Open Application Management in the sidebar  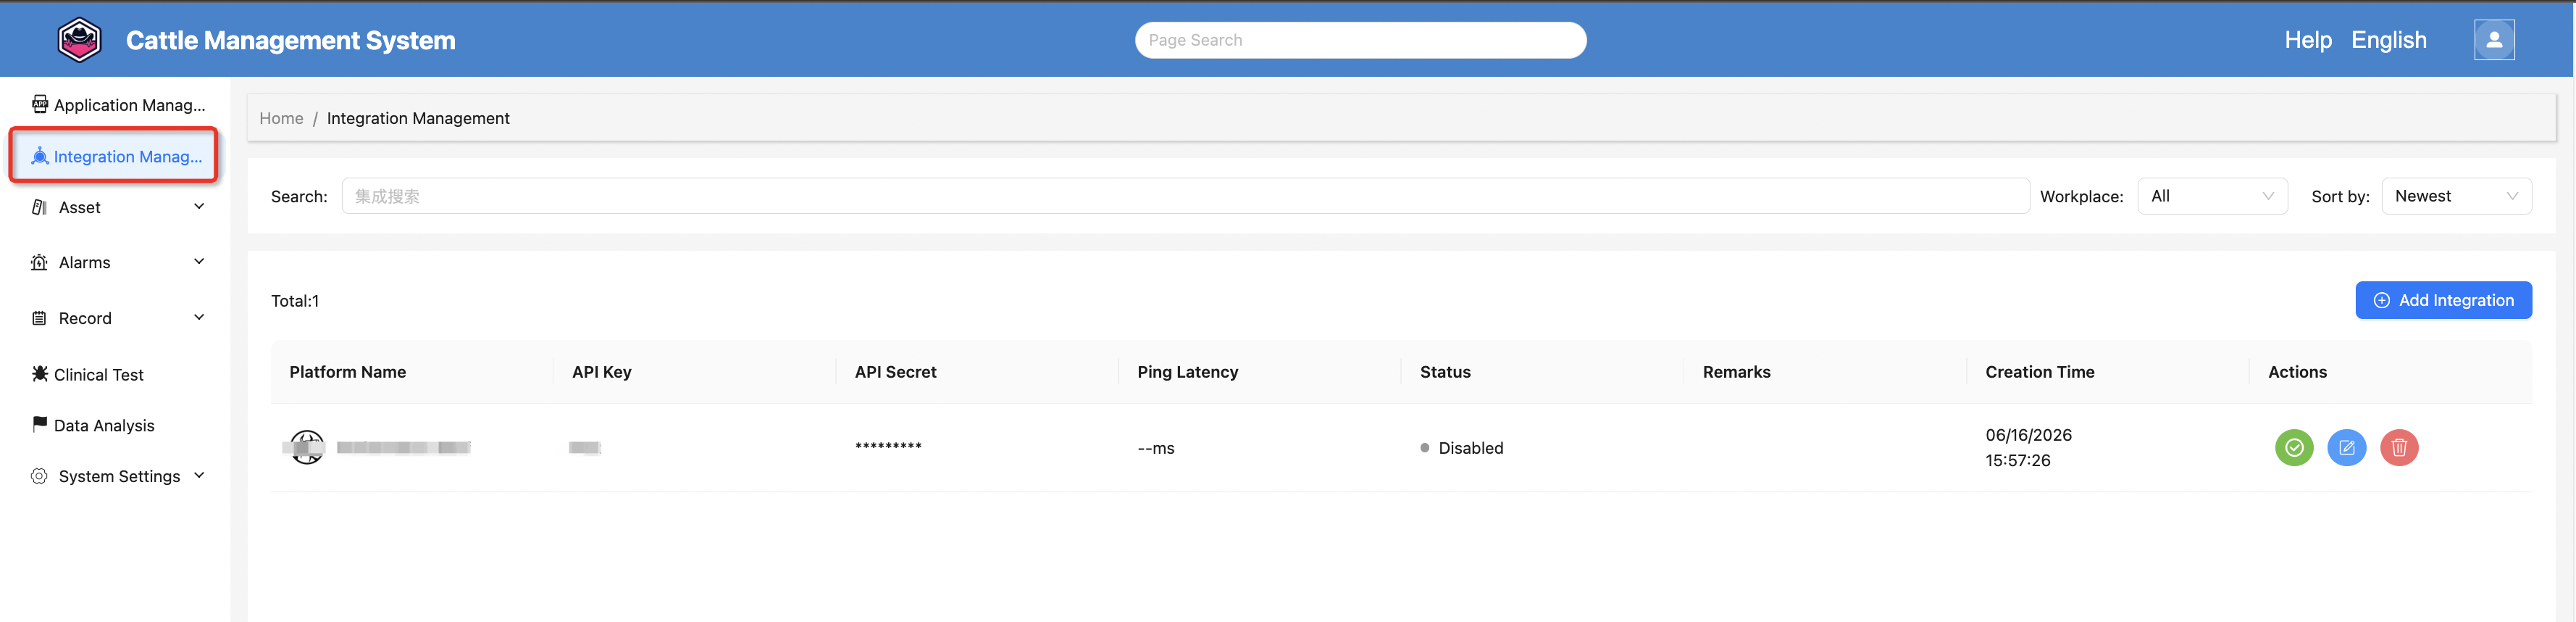tap(118, 104)
